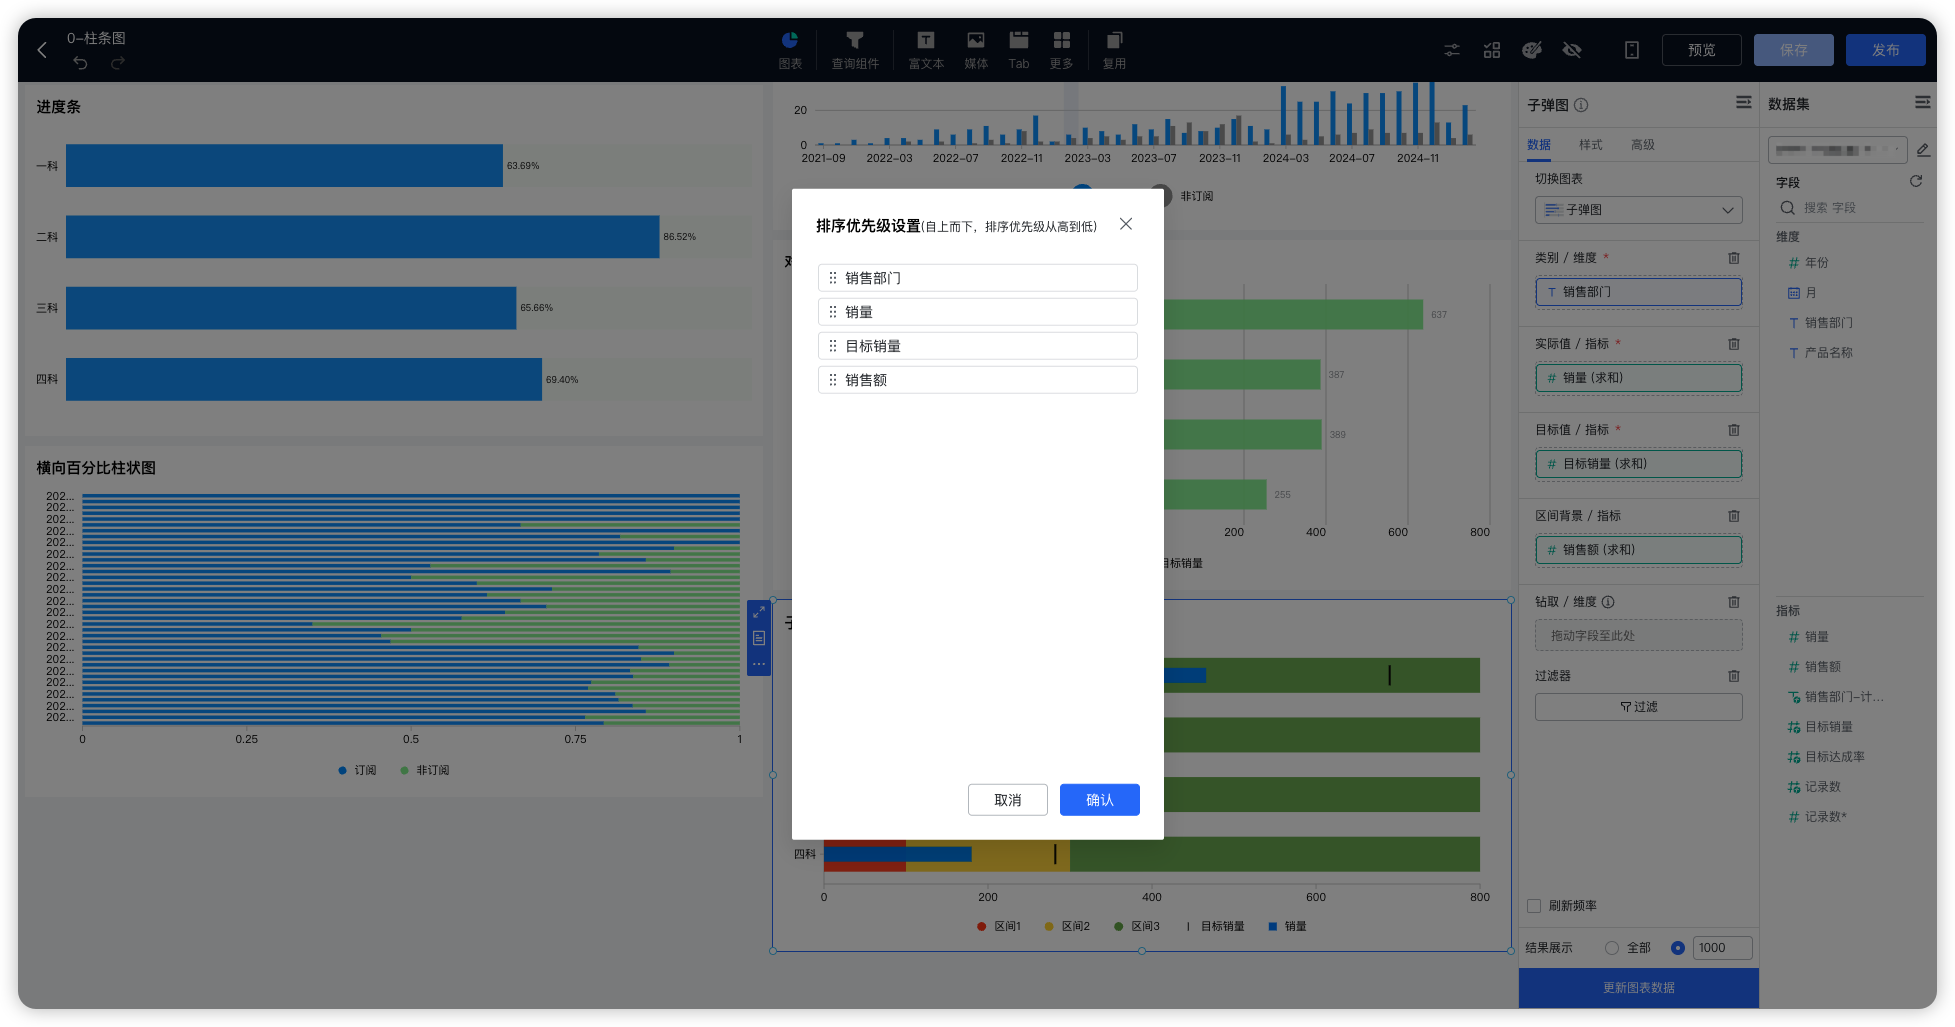Select the 1000 rows radio option
Screen dimensions: 1955x1027
(x=1678, y=948)
